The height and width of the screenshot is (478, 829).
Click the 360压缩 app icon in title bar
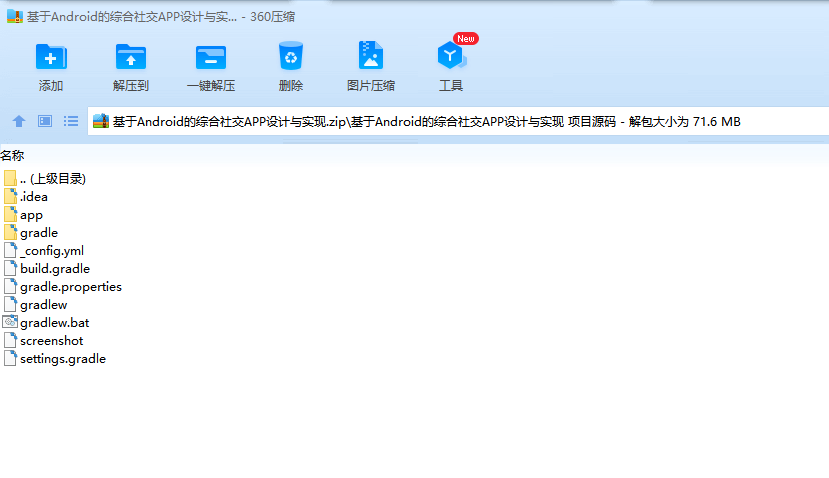point(15,16)
